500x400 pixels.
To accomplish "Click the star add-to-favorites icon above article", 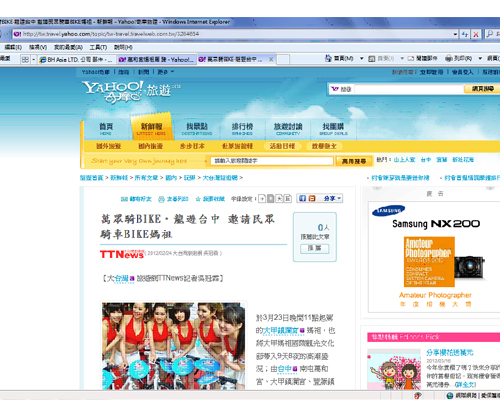I will pos(198,199).
